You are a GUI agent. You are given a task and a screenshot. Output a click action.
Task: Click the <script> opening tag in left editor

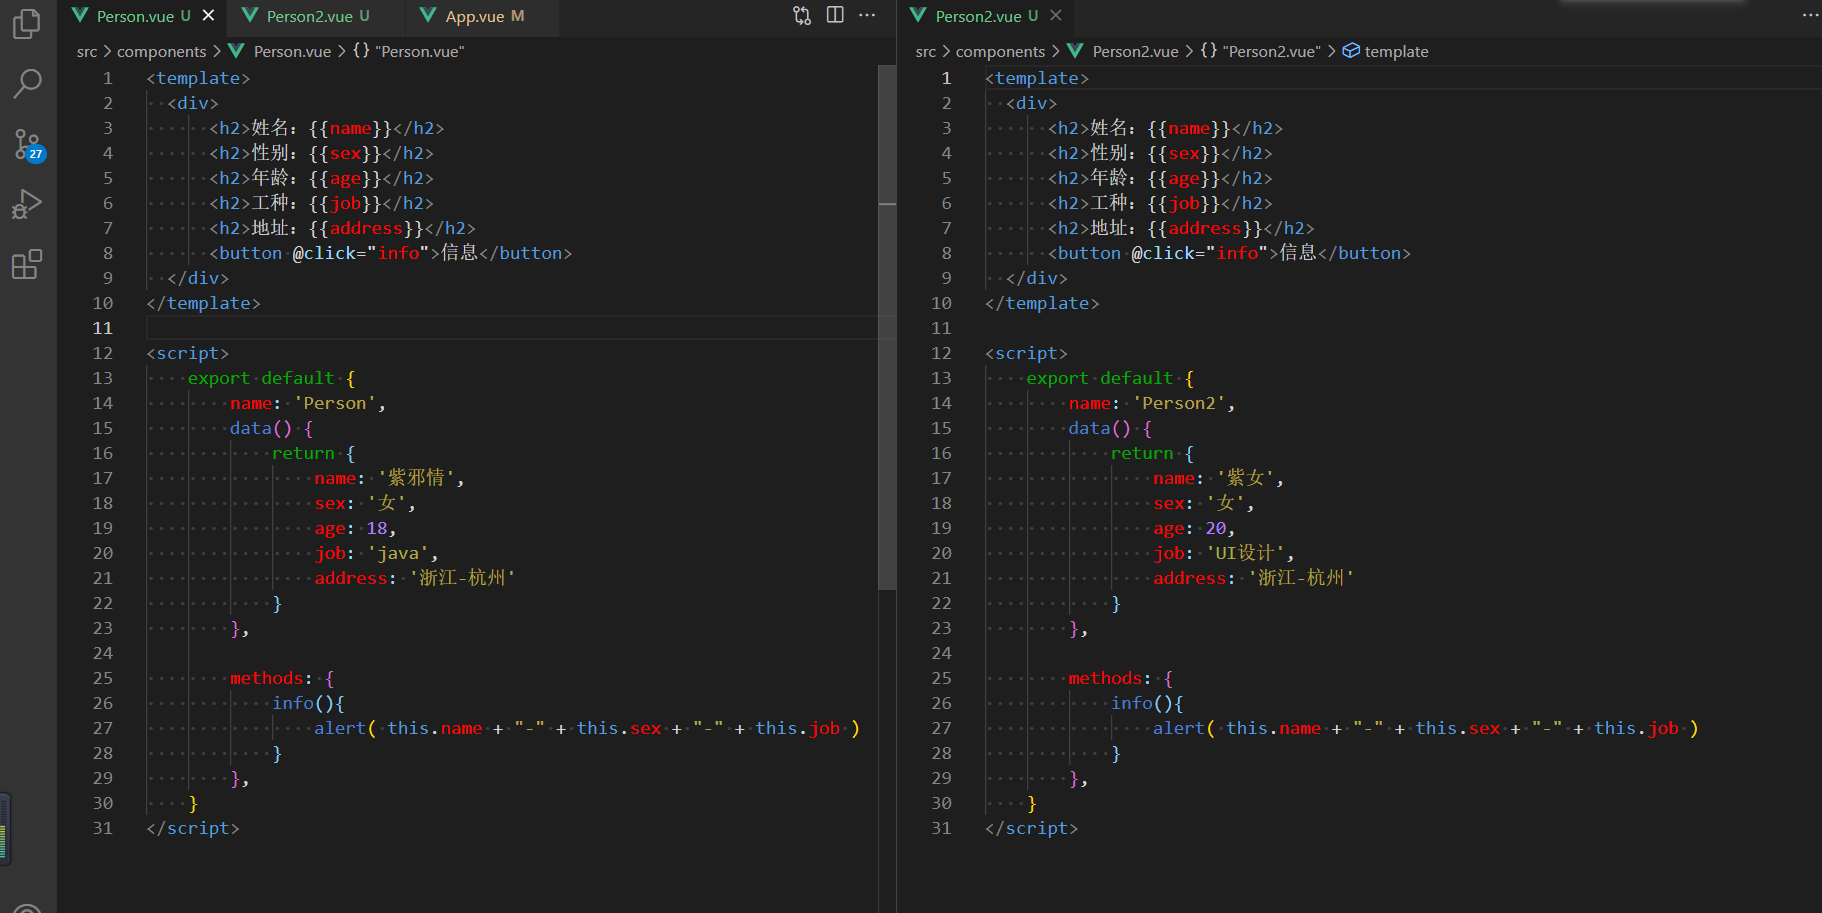[188, 353]
